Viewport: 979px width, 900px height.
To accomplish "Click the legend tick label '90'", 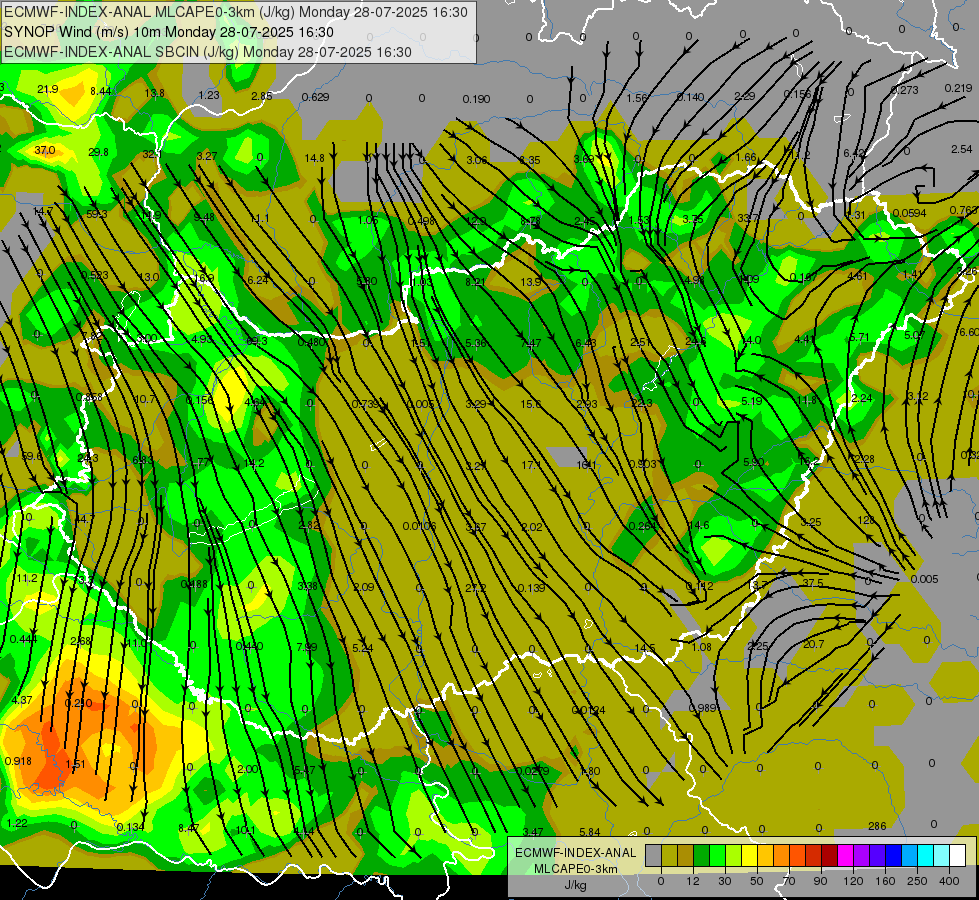I will [820, 881].
